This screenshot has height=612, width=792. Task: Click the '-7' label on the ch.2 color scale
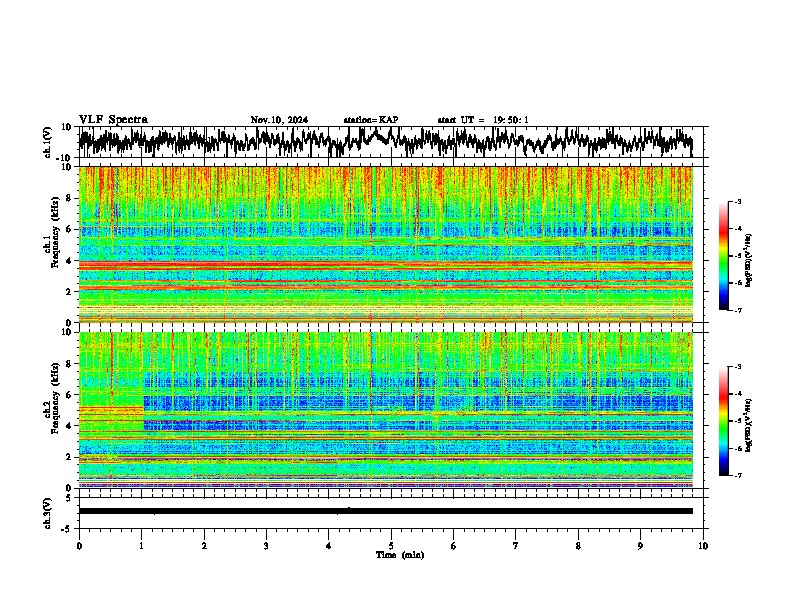[x=737, y=476]
